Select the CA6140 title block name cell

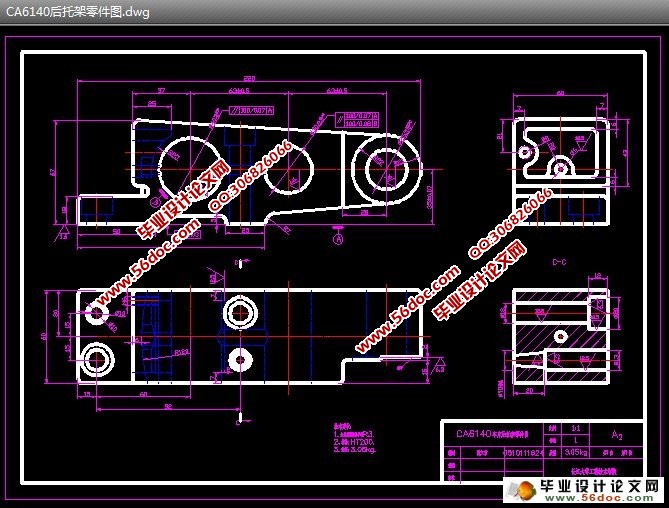coord(488,434)
